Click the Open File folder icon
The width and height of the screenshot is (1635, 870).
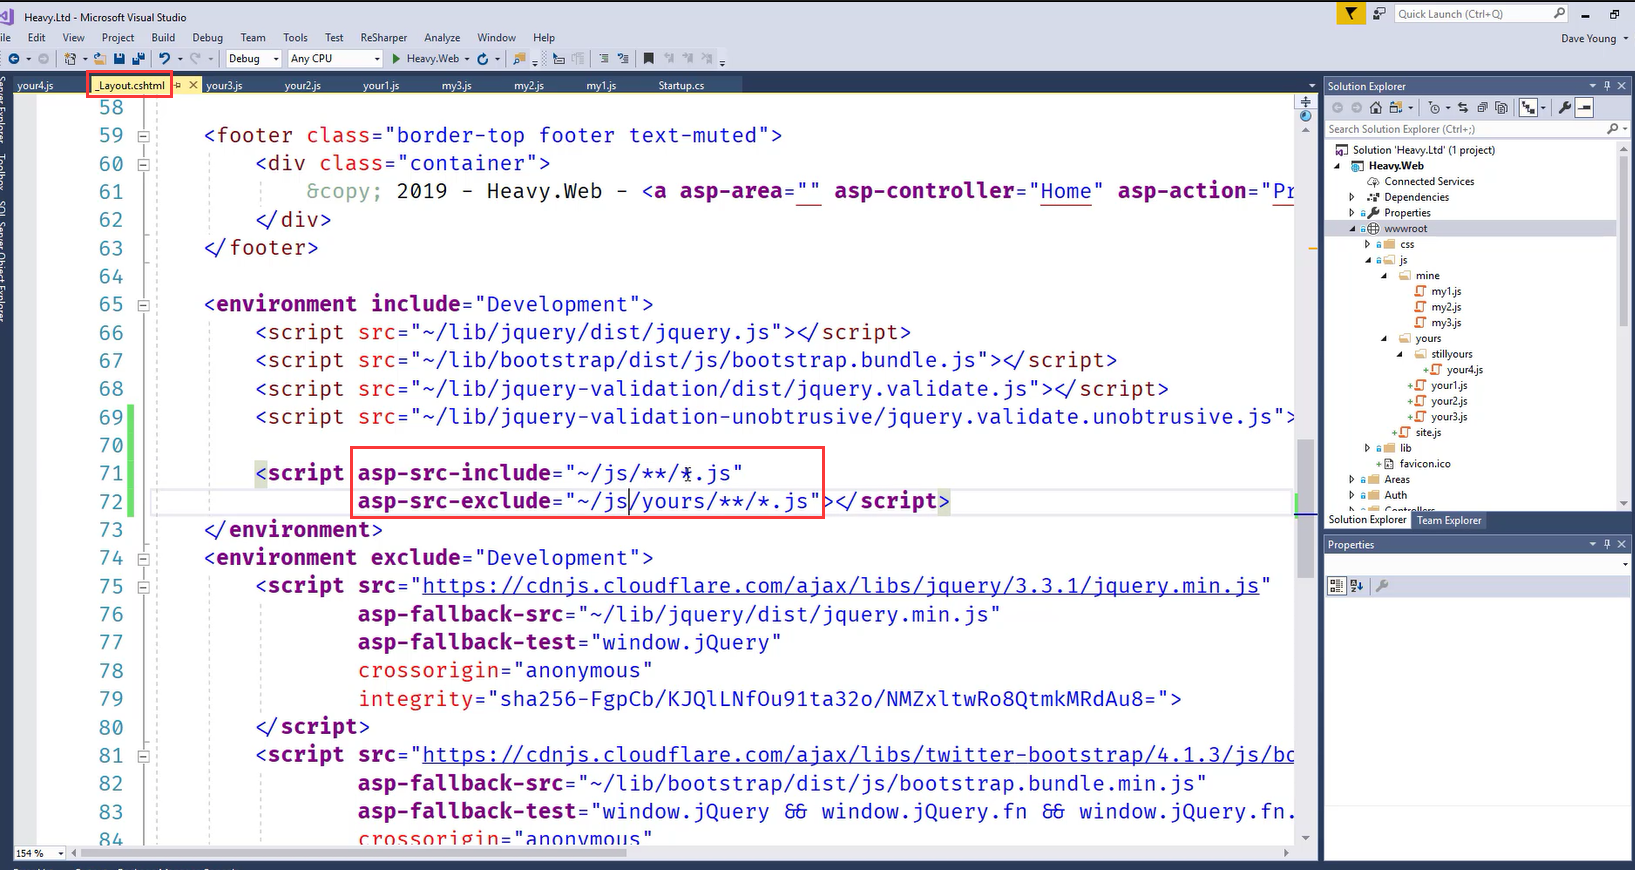(x=99, y=59)
